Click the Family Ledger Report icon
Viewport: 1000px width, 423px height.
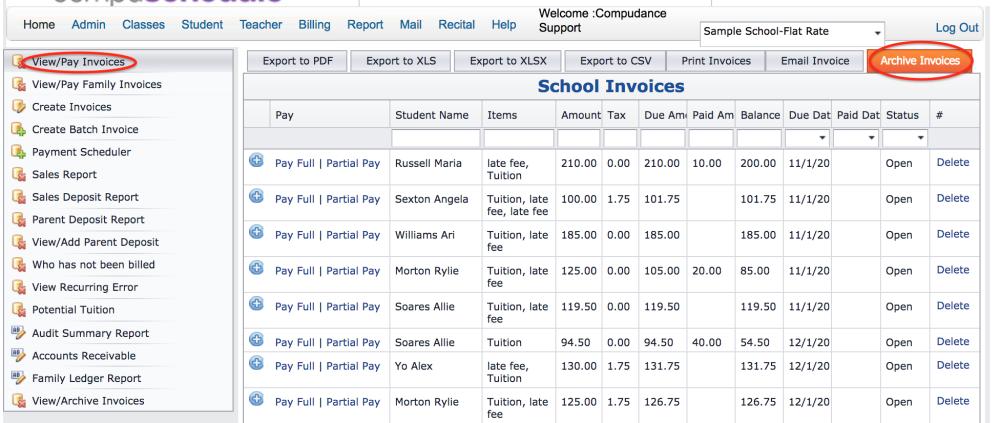[18, 378]
